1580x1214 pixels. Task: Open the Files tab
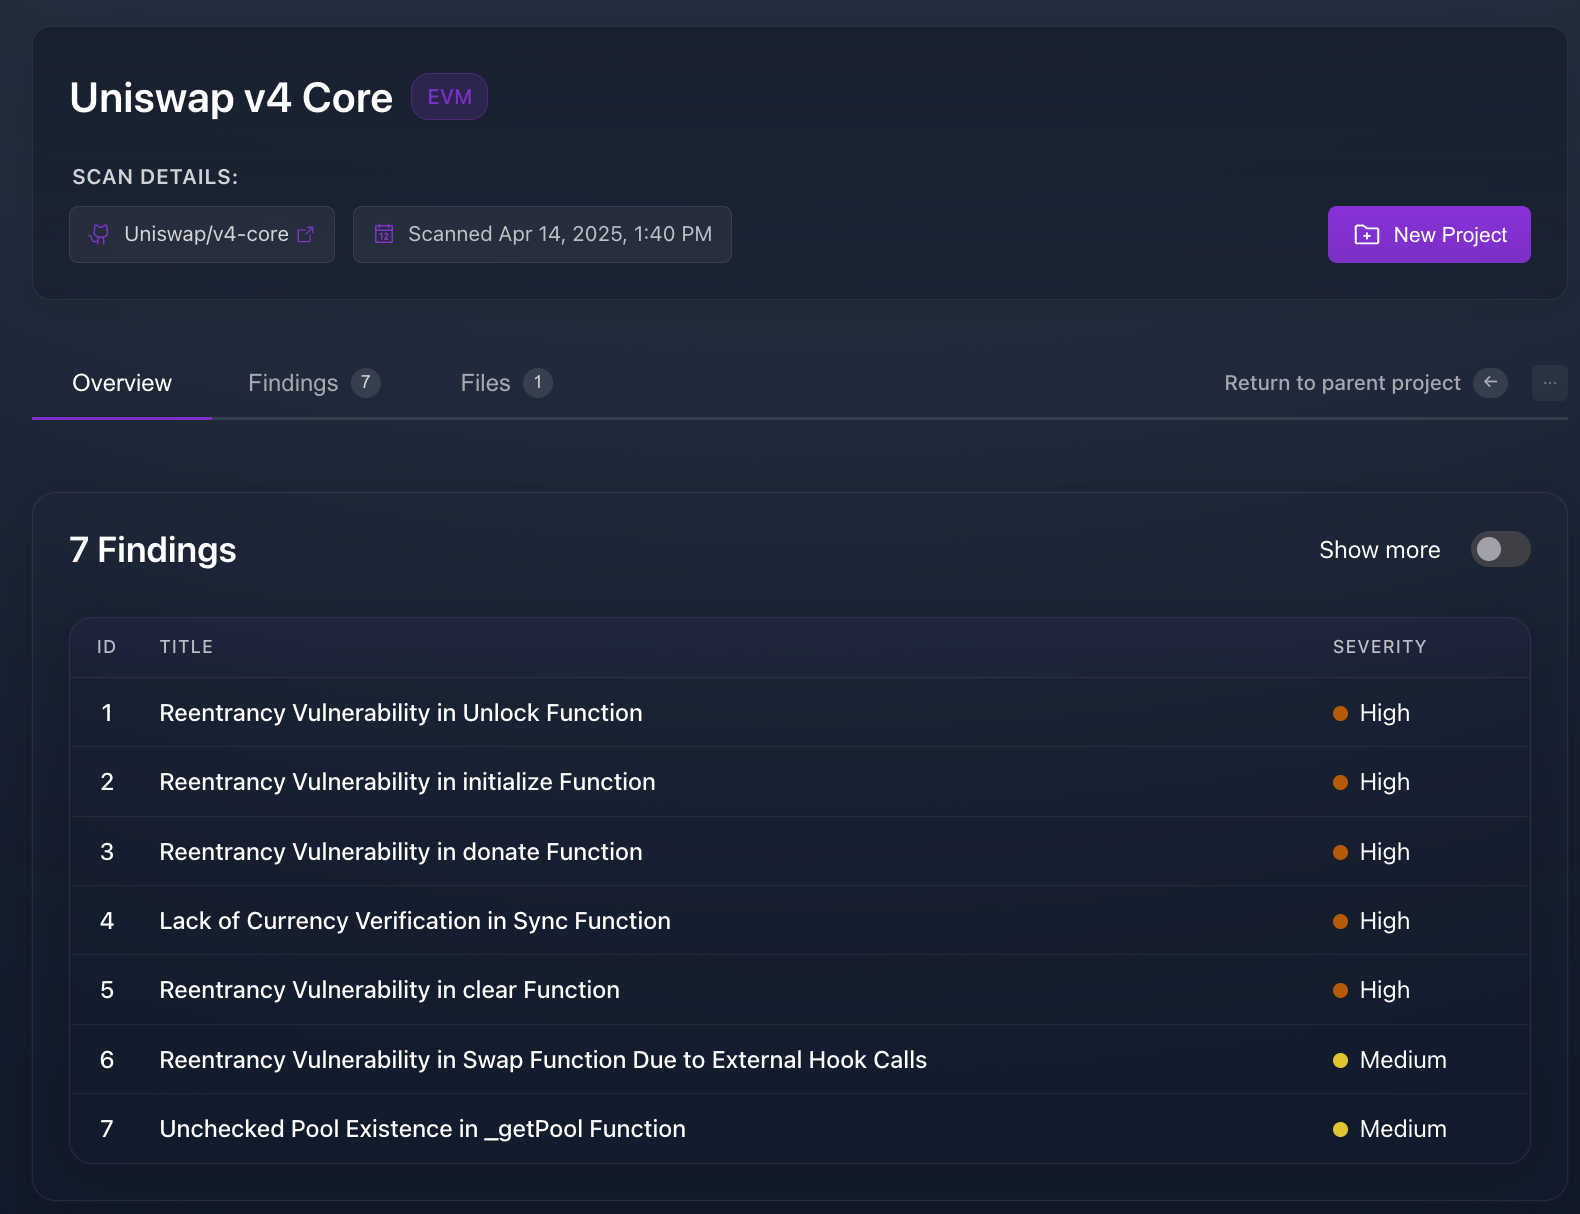coord(506,383)
